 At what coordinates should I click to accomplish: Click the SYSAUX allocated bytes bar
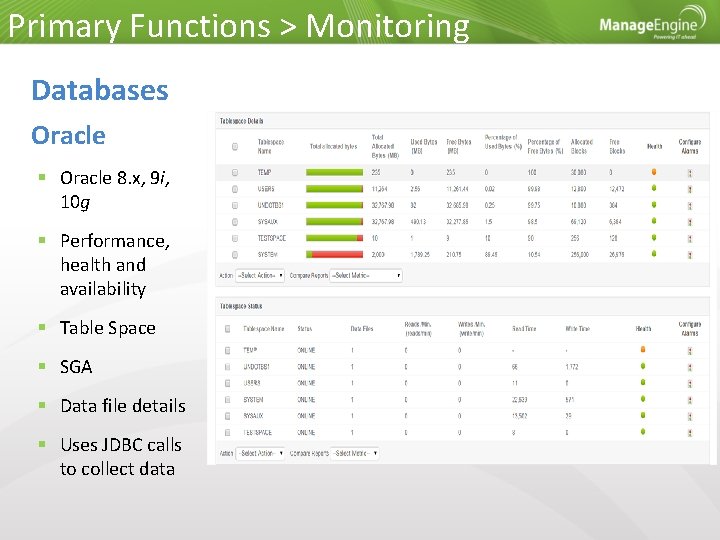[x=335, y=222]
